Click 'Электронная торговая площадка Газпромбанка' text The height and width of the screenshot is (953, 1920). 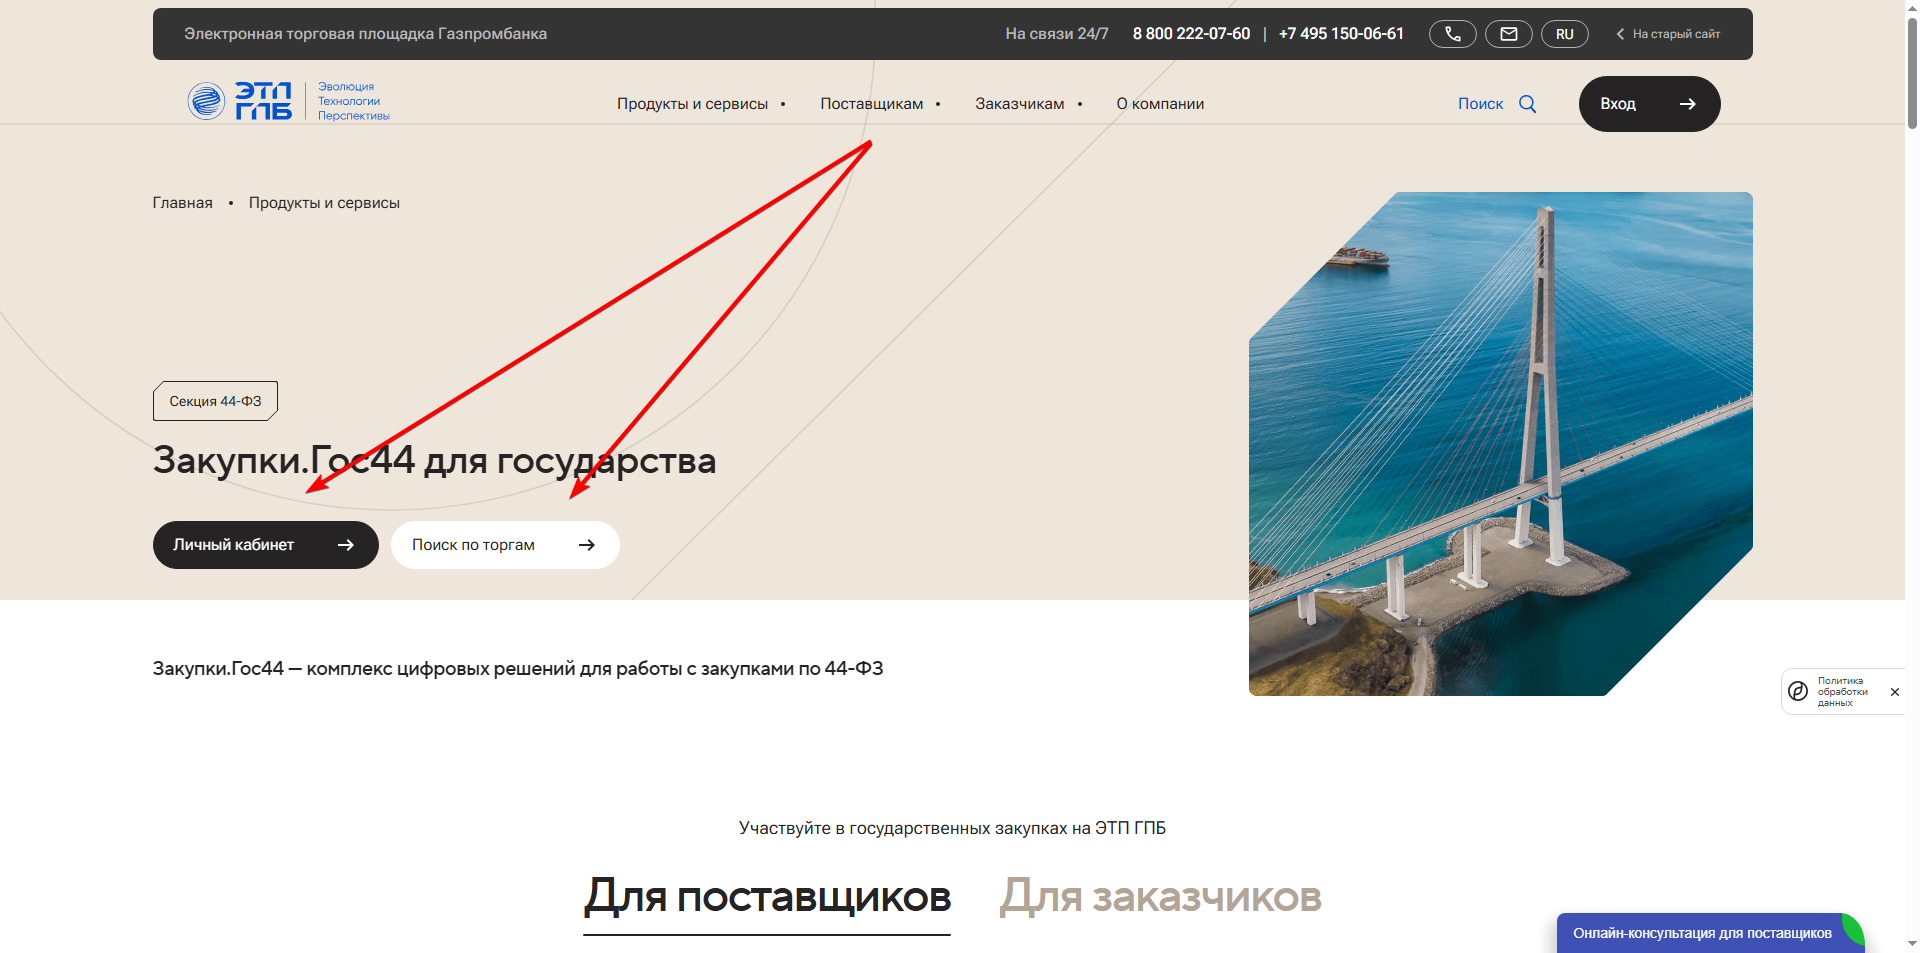point(365,34)
